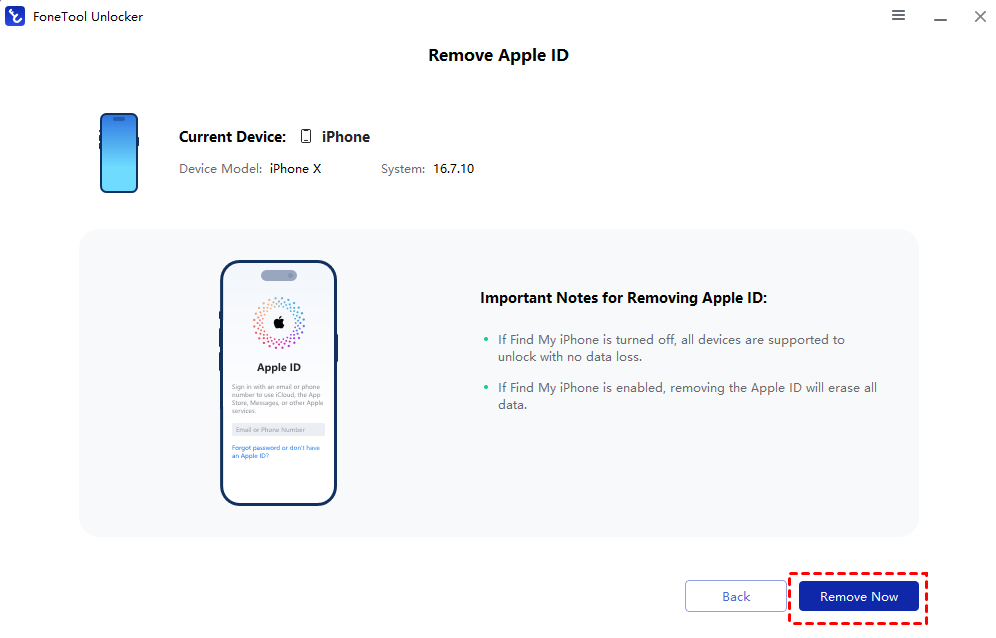Screen dimensions: 996x638
Task: Select the iPhone current device name
Action: point(345,137)
